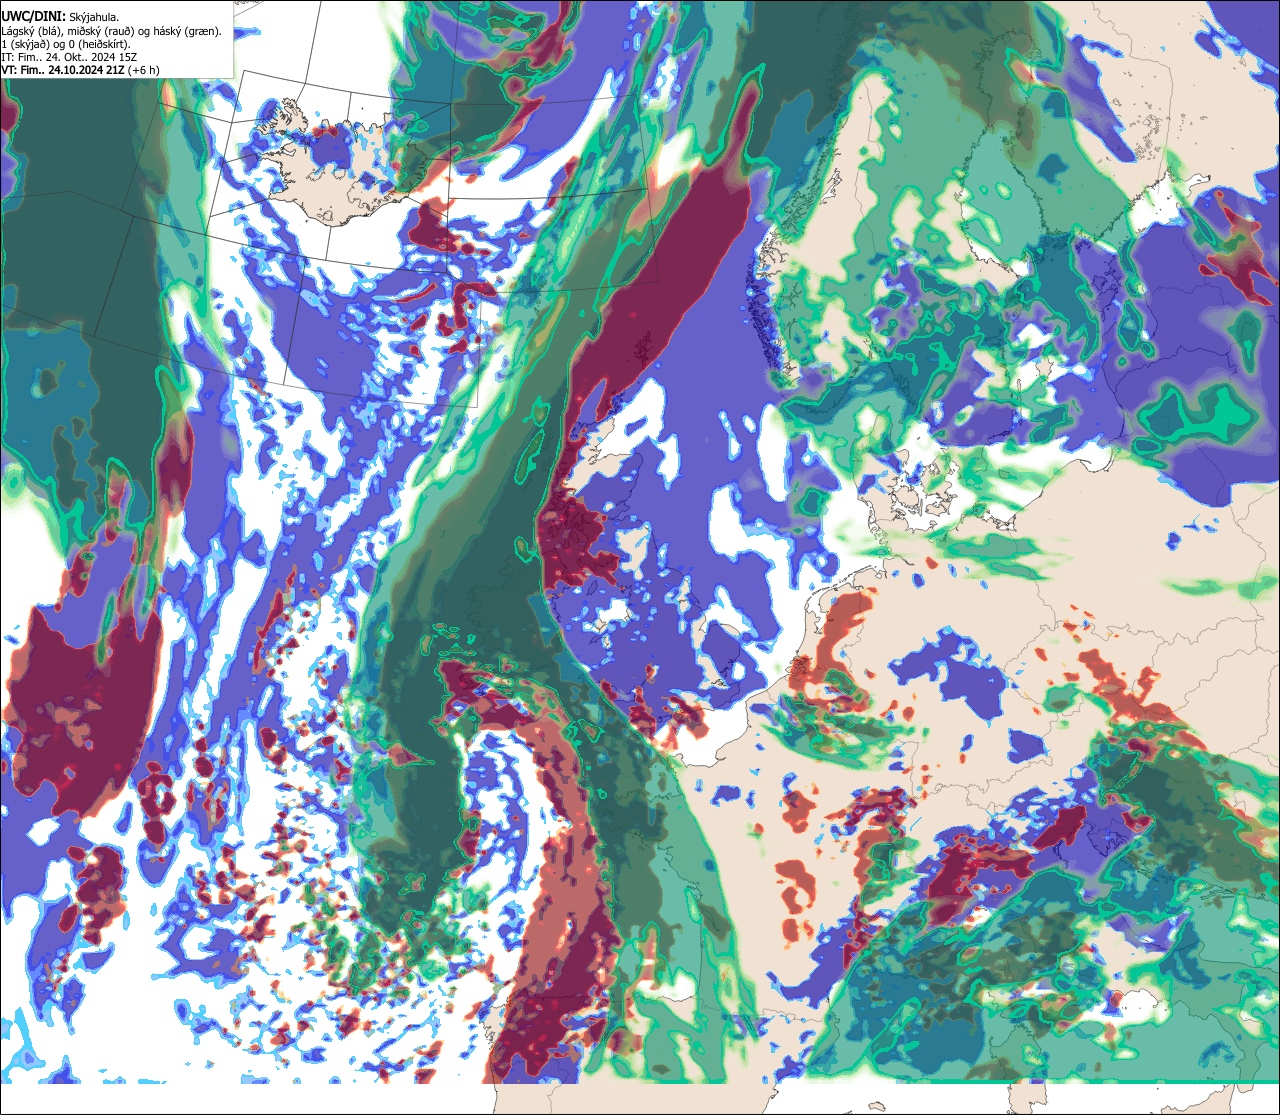
Task: Click the "UWC/DINI: Skýjahula." title text
Action: pos(60,17)
